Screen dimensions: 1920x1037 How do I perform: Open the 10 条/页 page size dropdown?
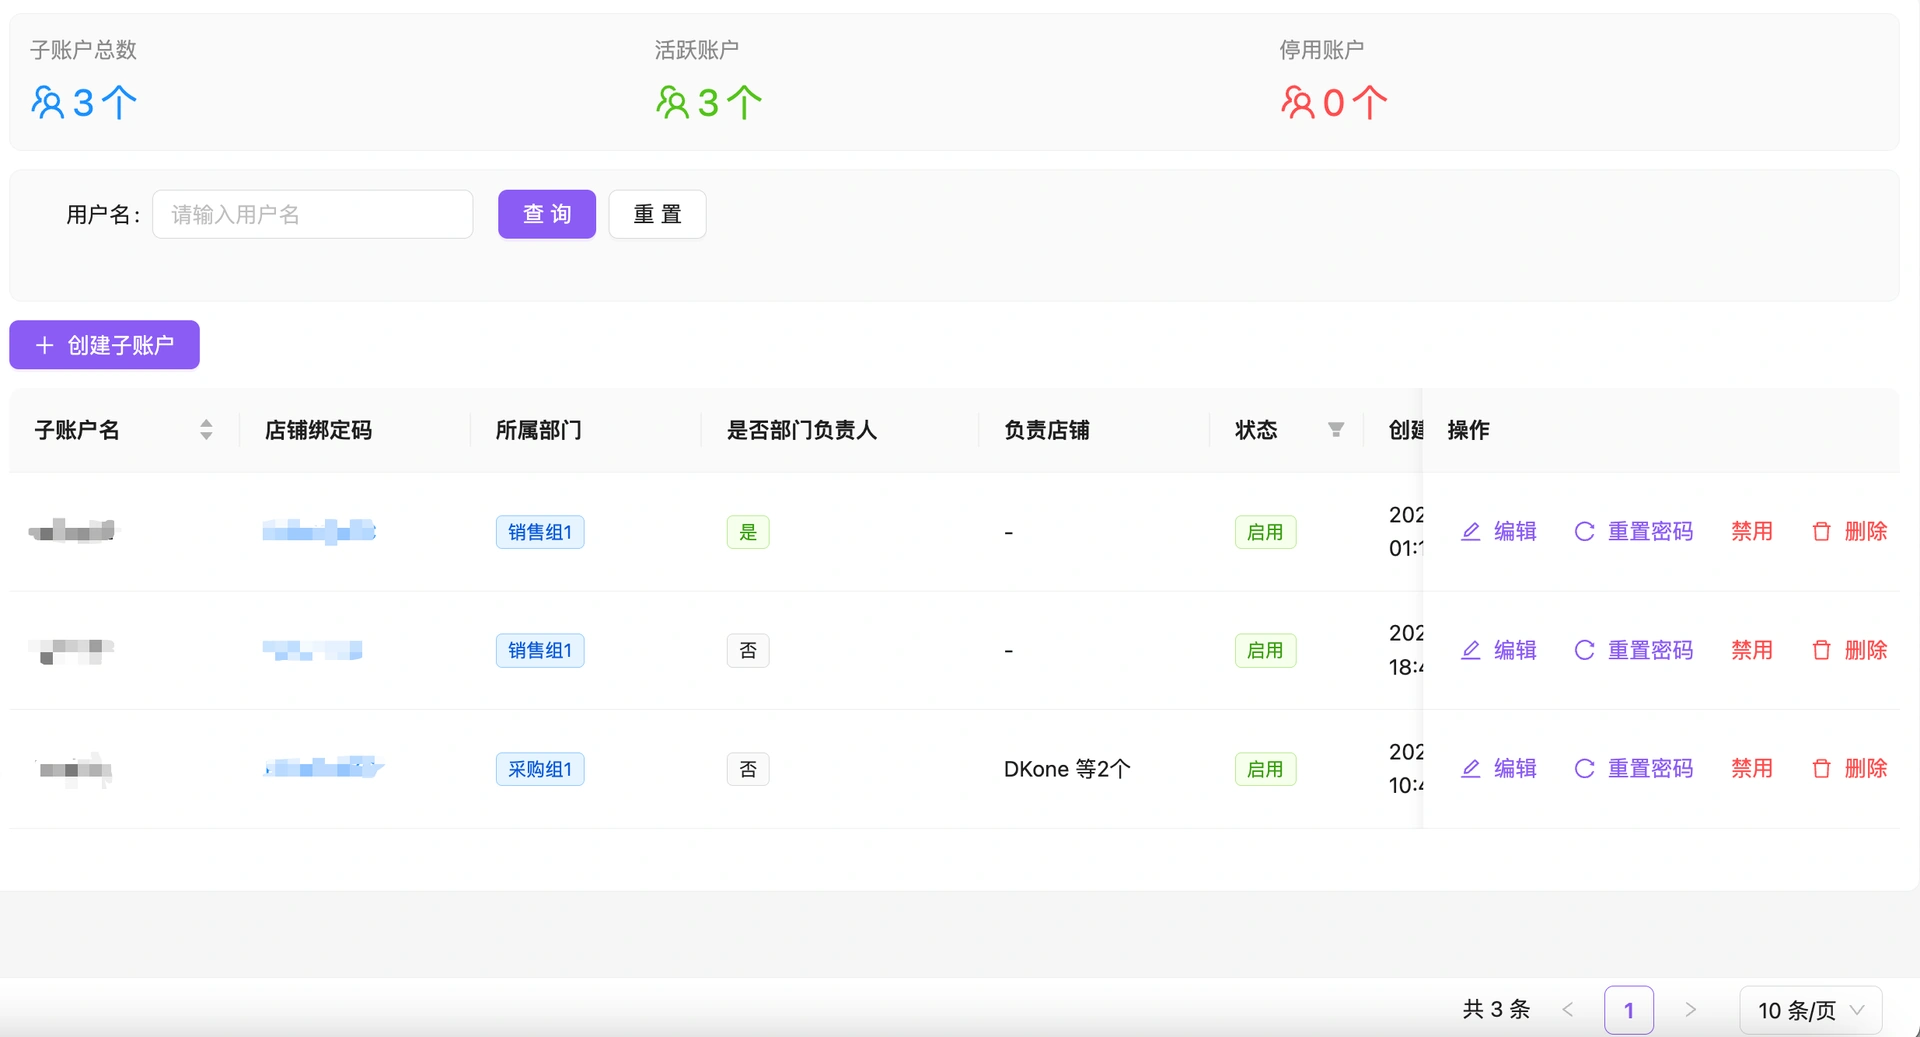[1811, 1010]
